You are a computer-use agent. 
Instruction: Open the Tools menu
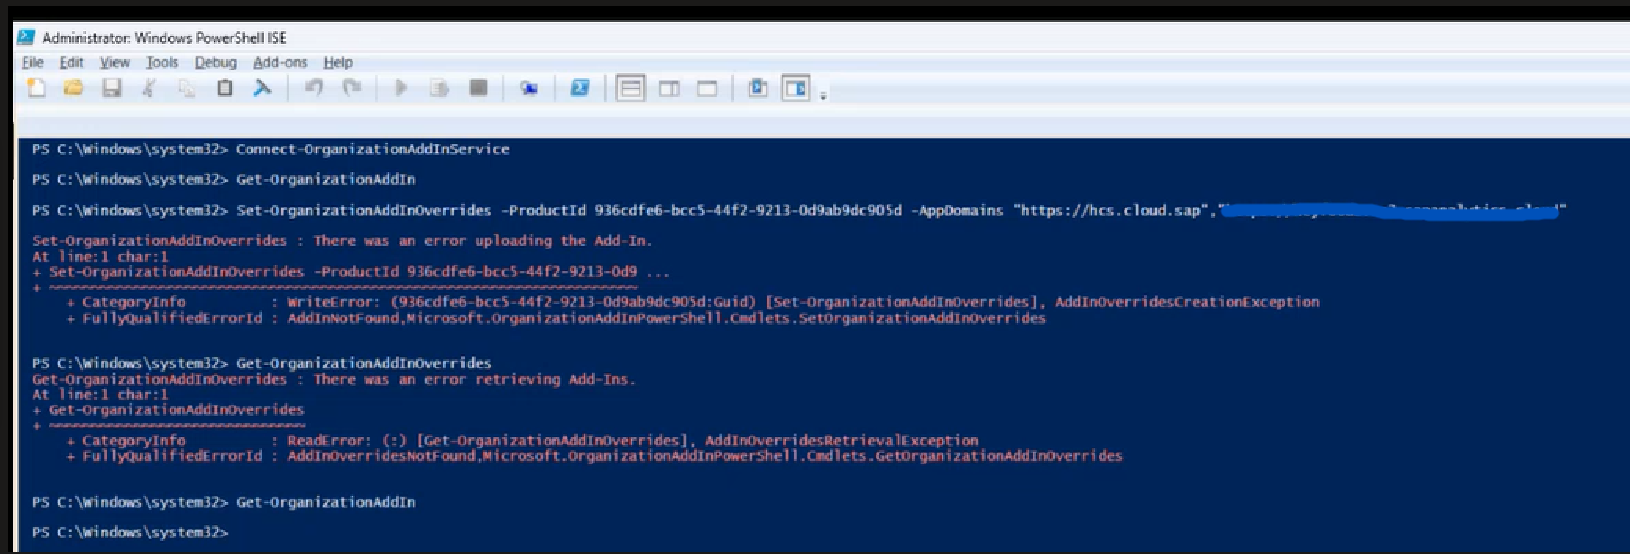click(x=162, y=62)
